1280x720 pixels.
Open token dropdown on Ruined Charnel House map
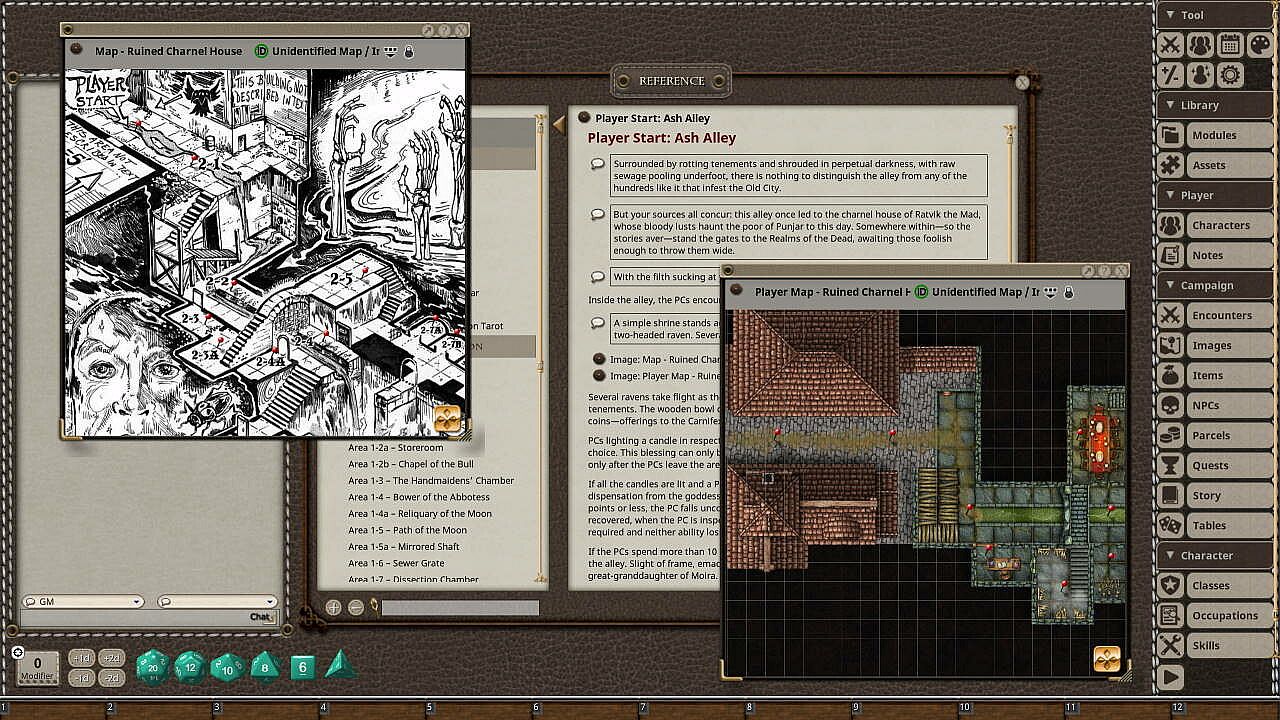pyautogui.click(x=391, y=52)
